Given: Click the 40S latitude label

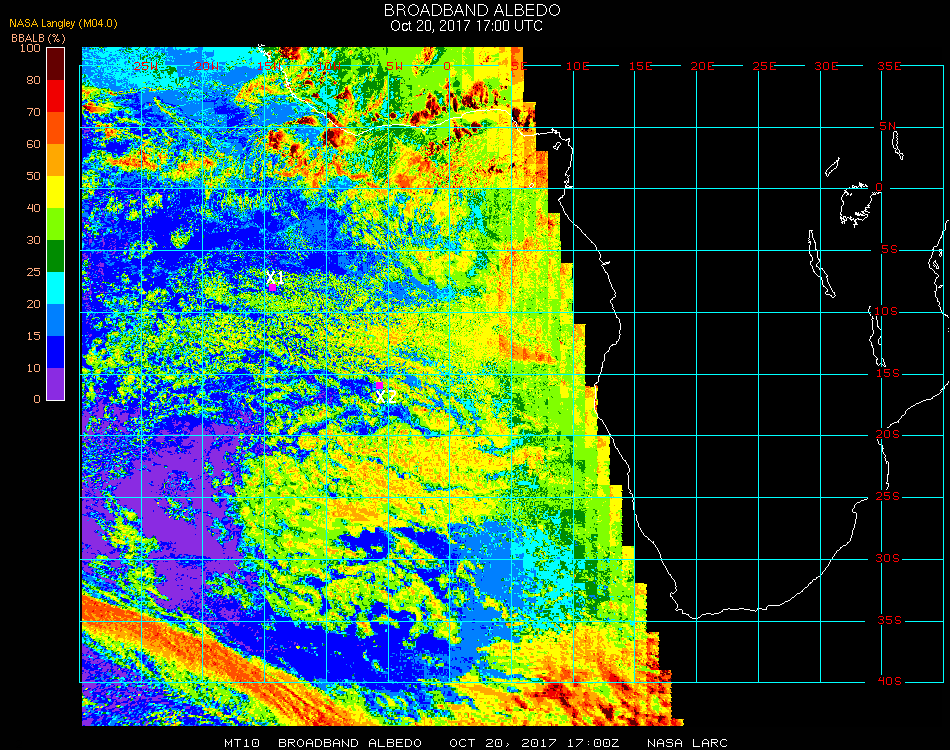Looking at the screenshot, I should tap(889, 682).
